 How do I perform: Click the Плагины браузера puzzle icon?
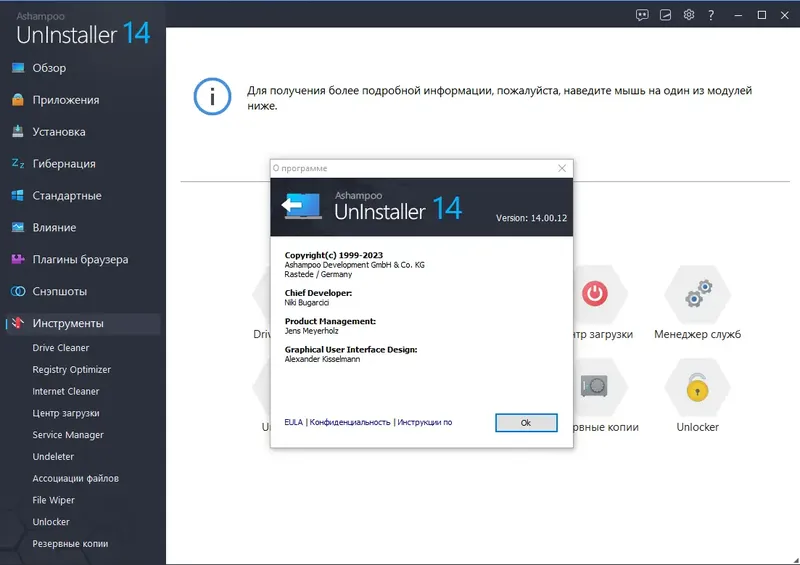18,259
